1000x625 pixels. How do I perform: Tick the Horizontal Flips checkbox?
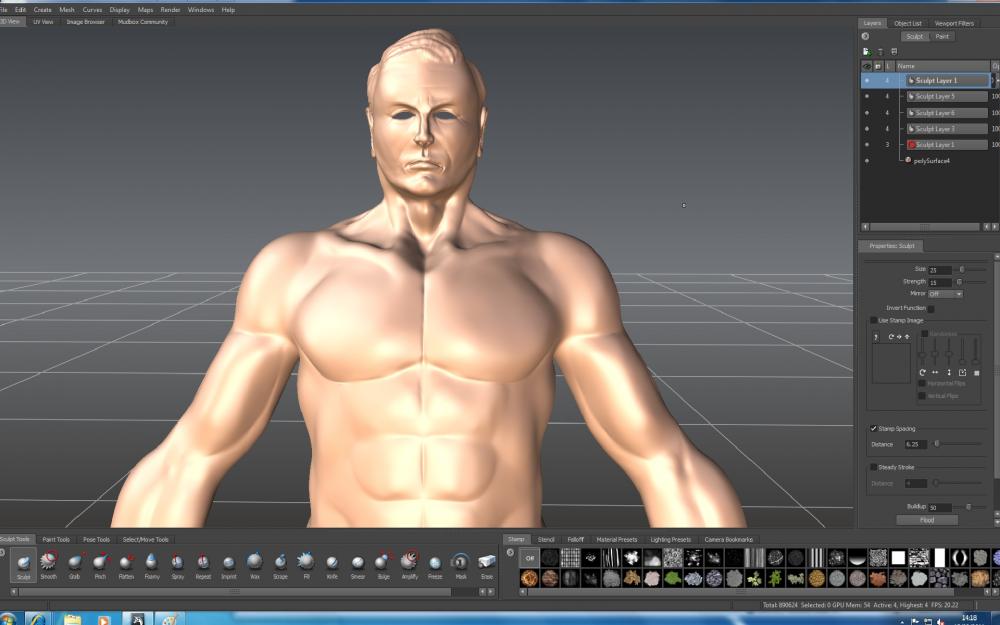point(922,383)
